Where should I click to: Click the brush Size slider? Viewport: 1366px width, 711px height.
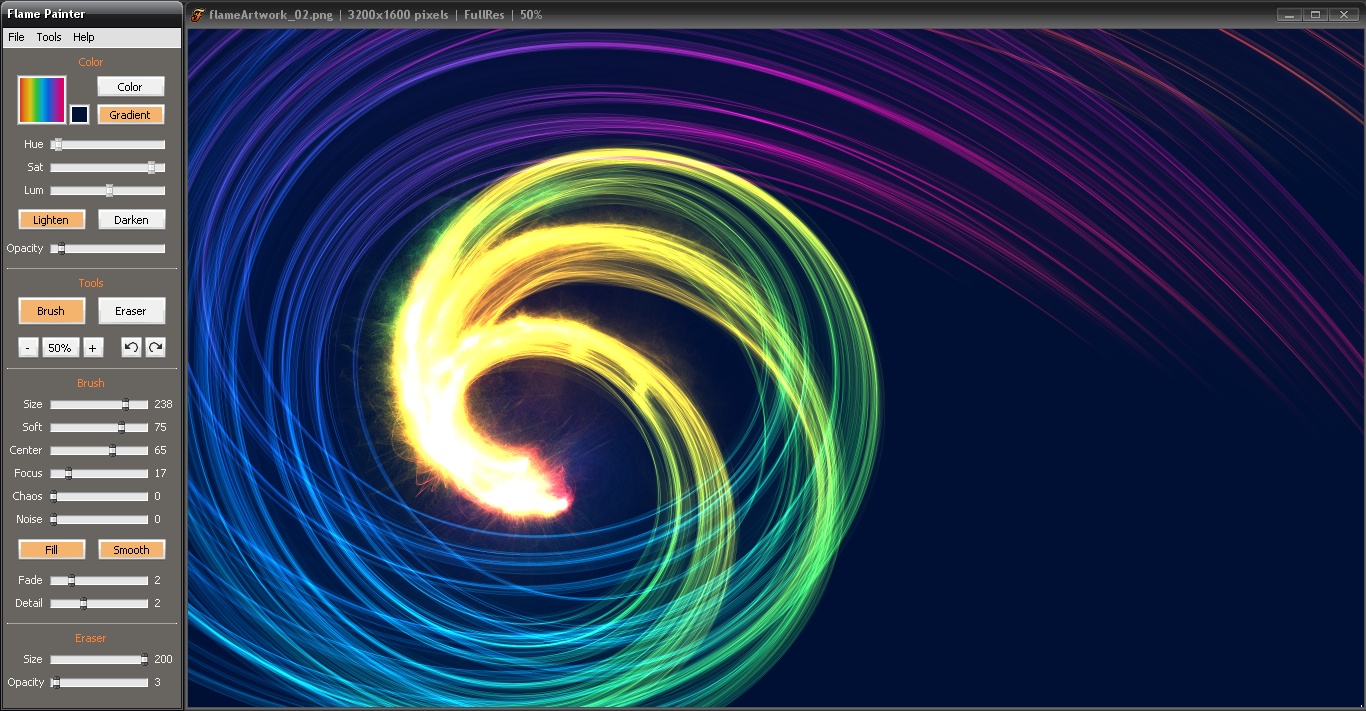pos(99,404)
